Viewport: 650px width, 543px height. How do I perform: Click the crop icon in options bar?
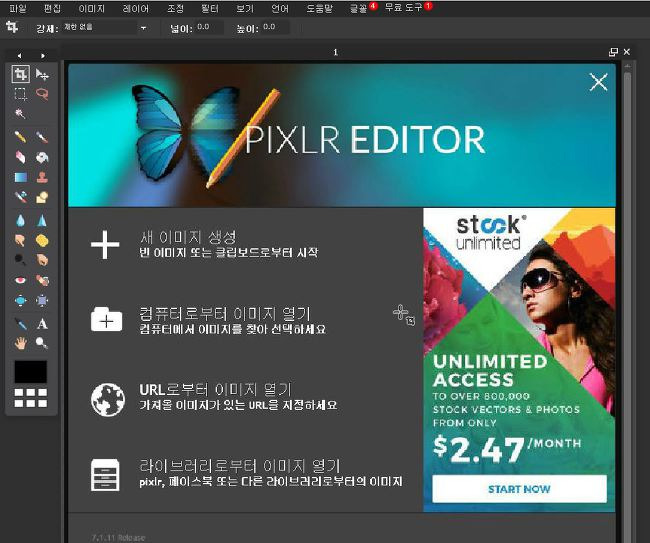(12, 28)
